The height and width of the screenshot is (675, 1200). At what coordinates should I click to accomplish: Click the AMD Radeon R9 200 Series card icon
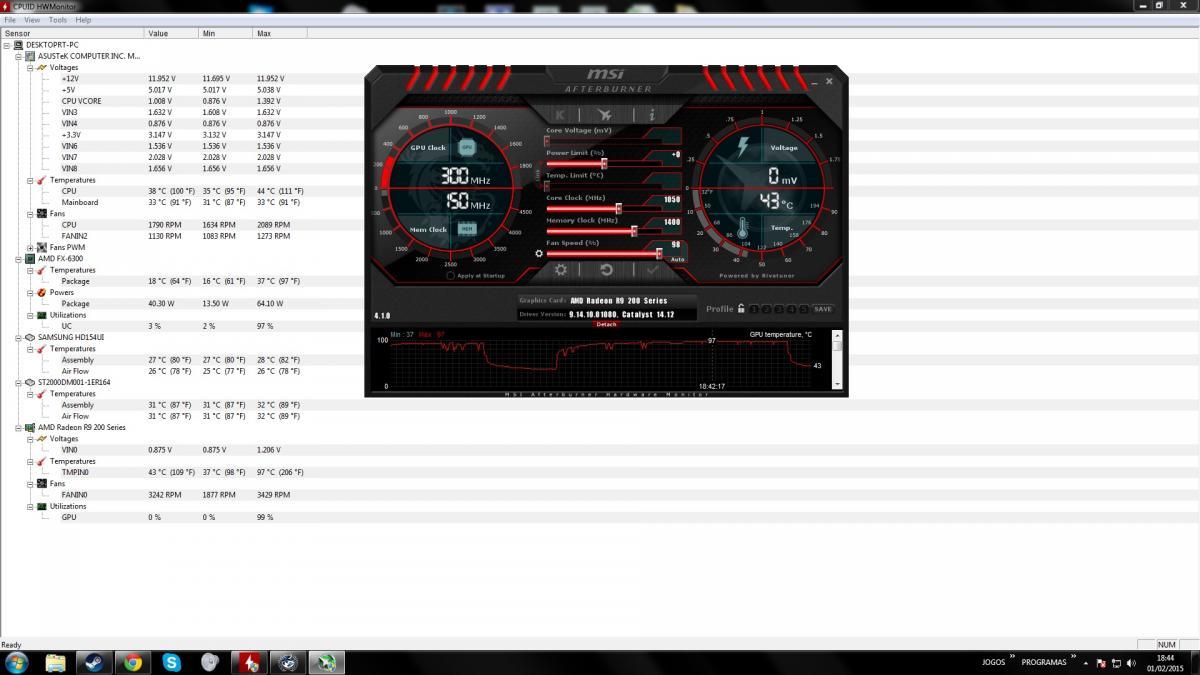tap(31, 427)
